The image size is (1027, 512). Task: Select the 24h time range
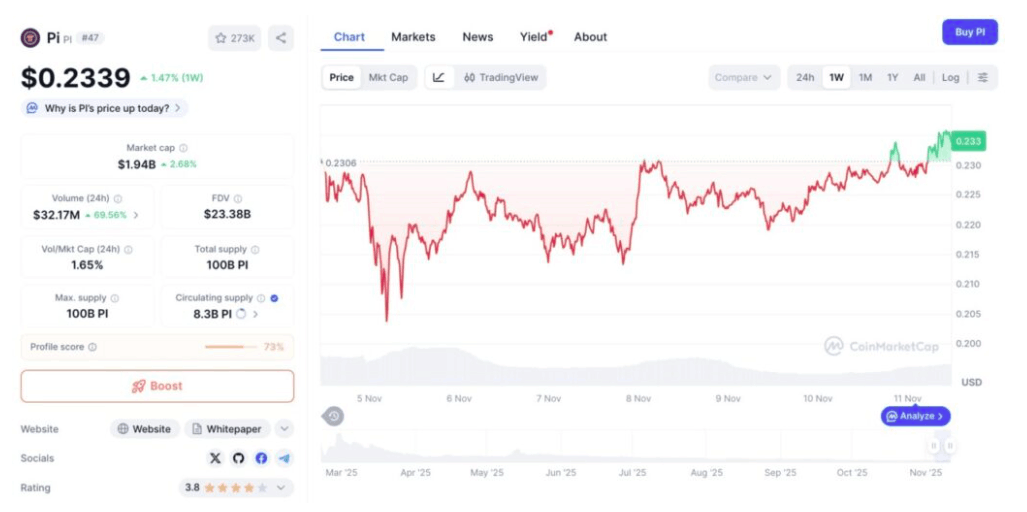point(805,77)
